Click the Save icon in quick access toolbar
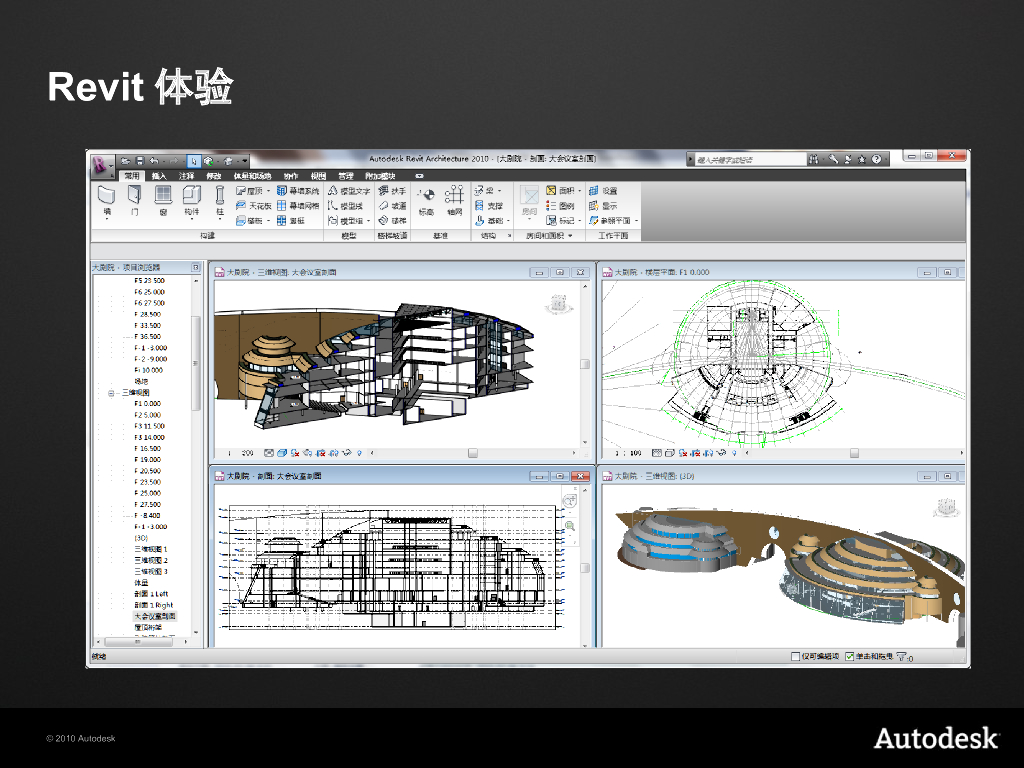 tap(140, 160)
